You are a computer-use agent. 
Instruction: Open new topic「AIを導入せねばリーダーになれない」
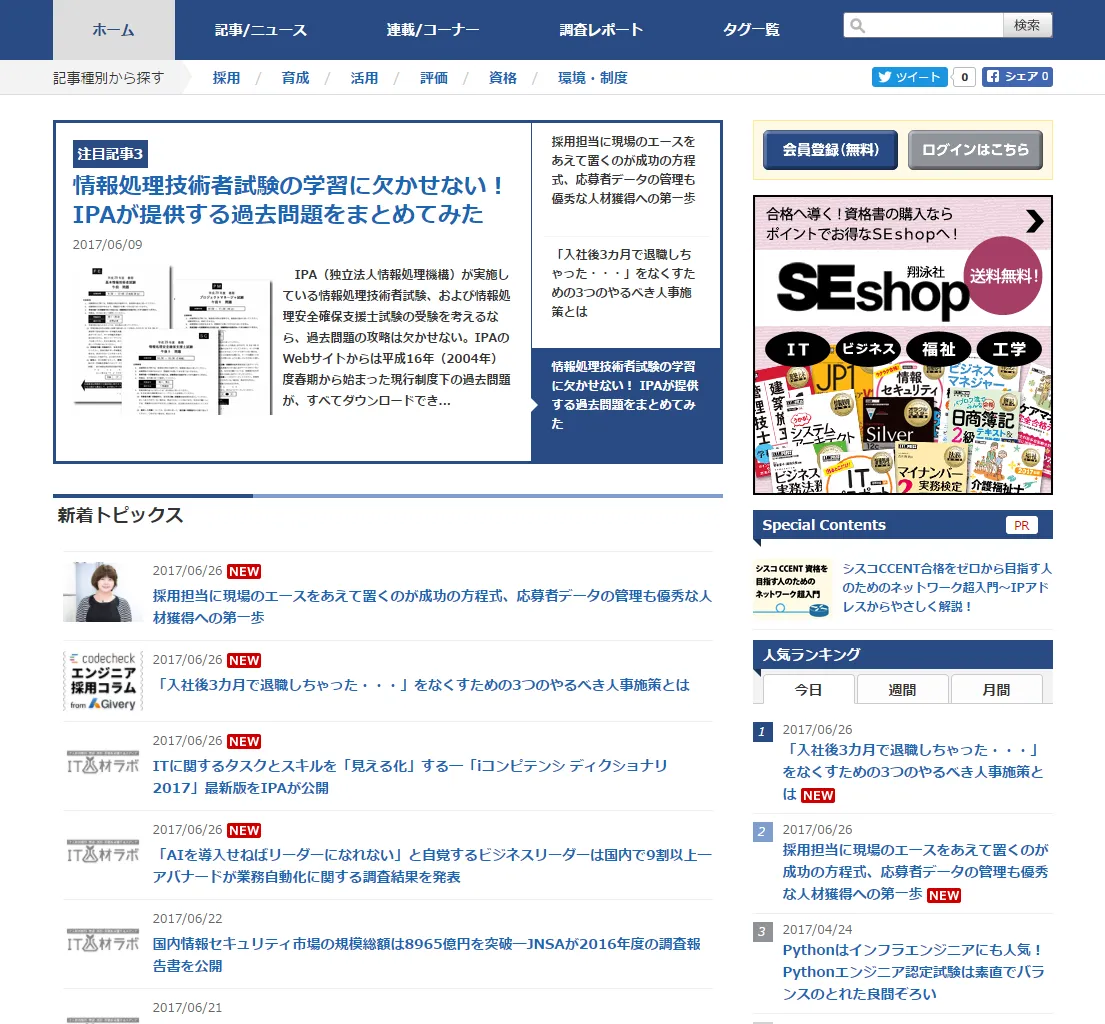tap(432, 865)
